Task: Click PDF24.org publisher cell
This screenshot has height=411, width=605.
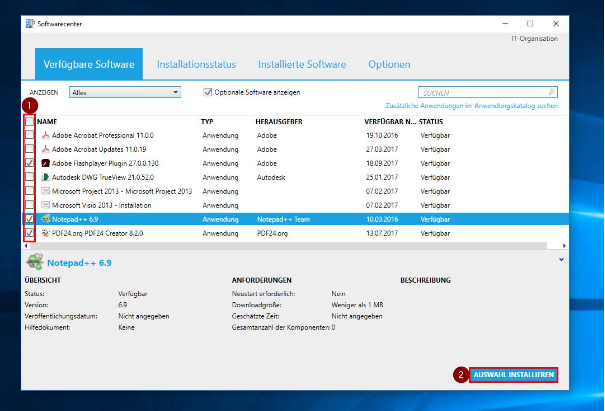Action: coord(272,233)
